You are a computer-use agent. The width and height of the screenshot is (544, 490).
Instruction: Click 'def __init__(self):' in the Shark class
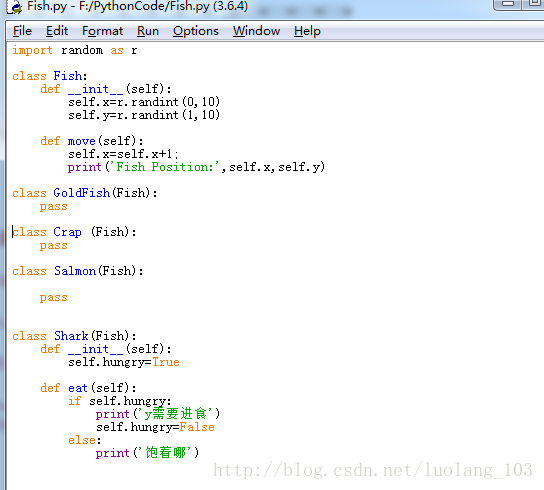click(105, 349)
